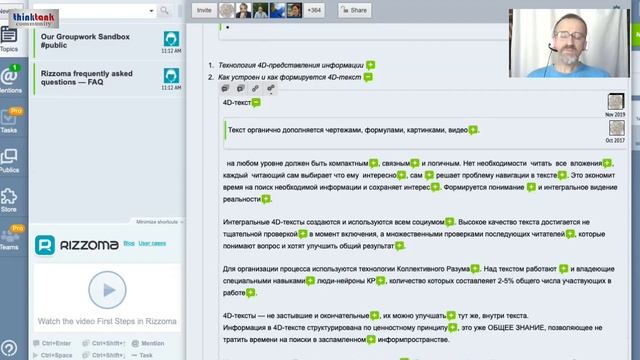Collapse thread after Как устроен и как формируется 4D-текст

(x=368, y=77)
